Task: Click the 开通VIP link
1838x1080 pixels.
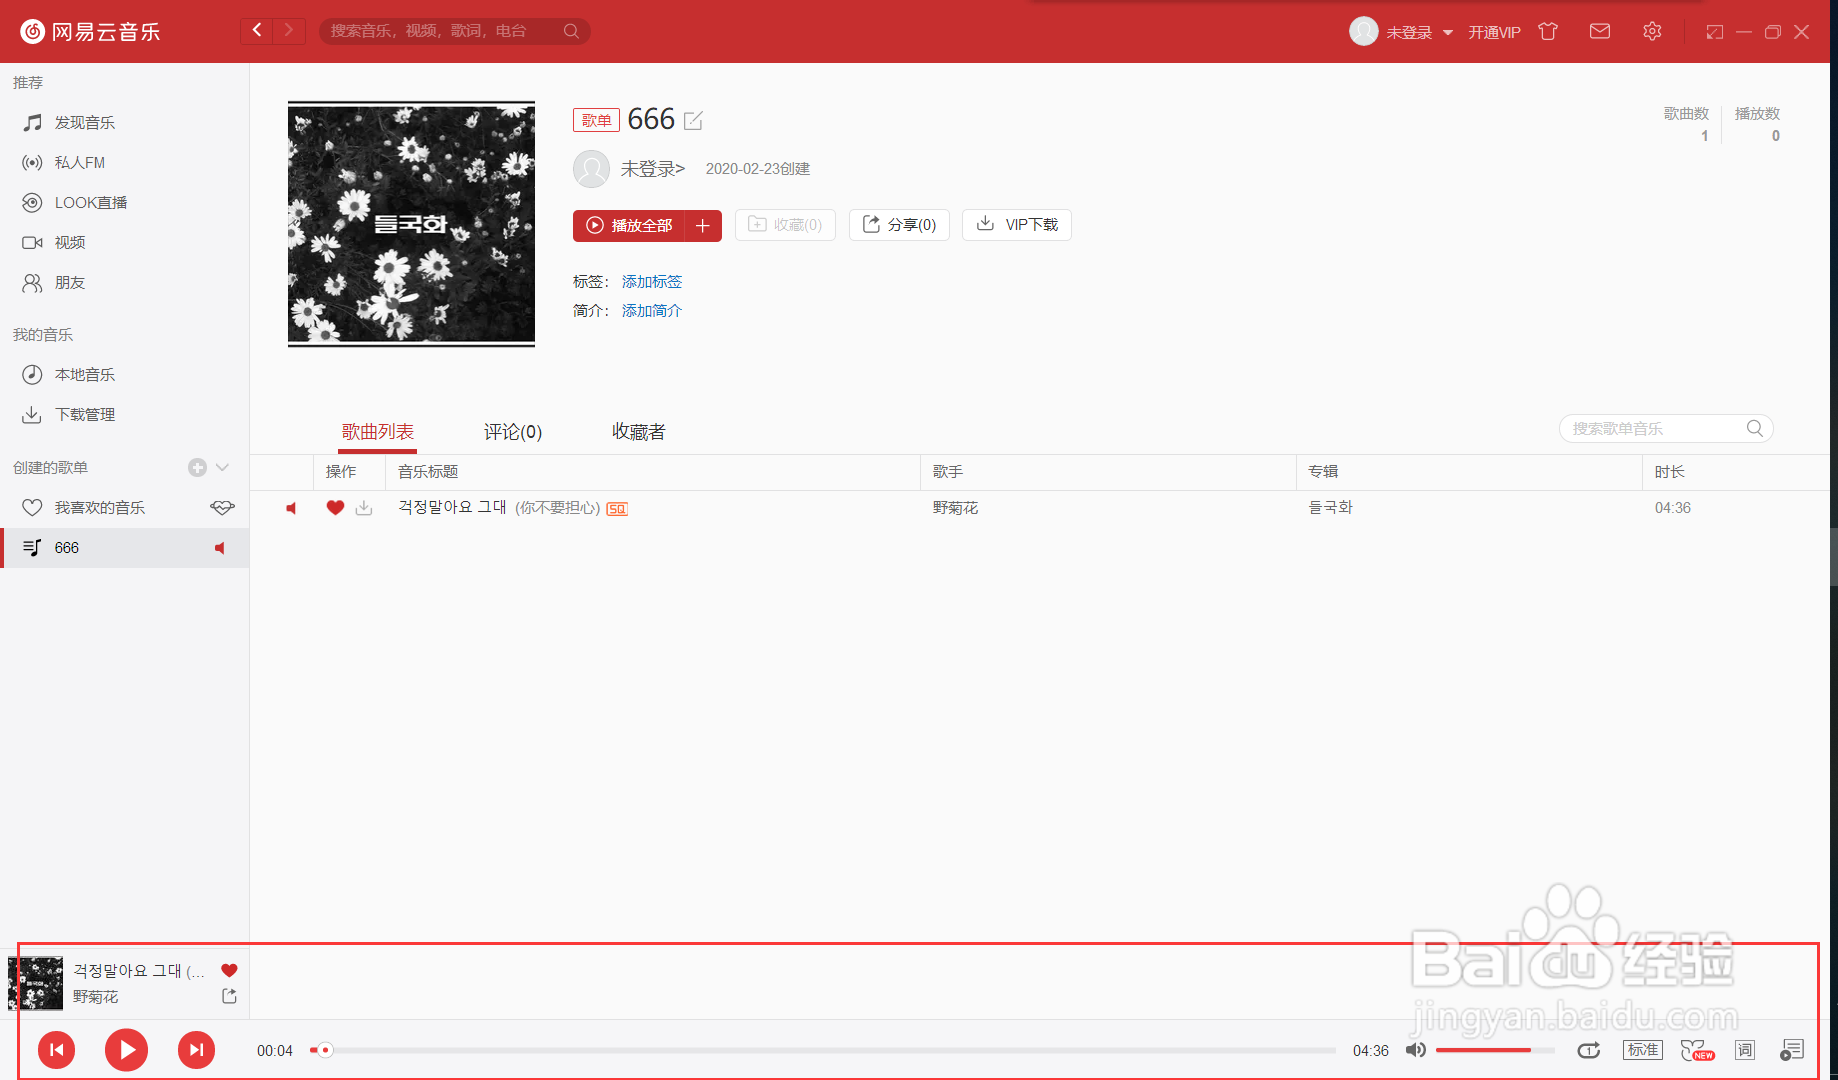Action: click(1494, 33)
